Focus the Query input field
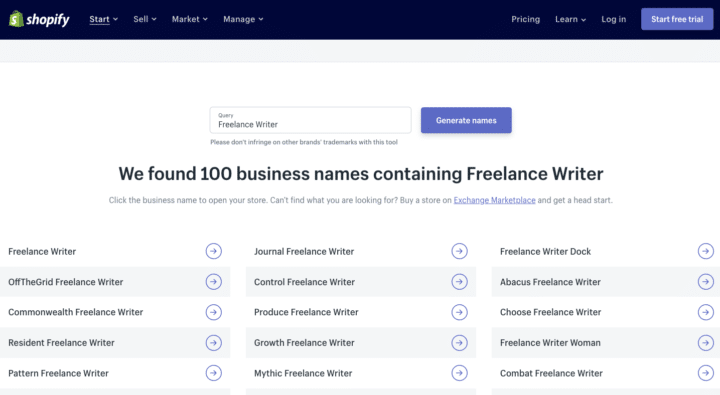Screen dimensions: 720x395 [310, 120]
